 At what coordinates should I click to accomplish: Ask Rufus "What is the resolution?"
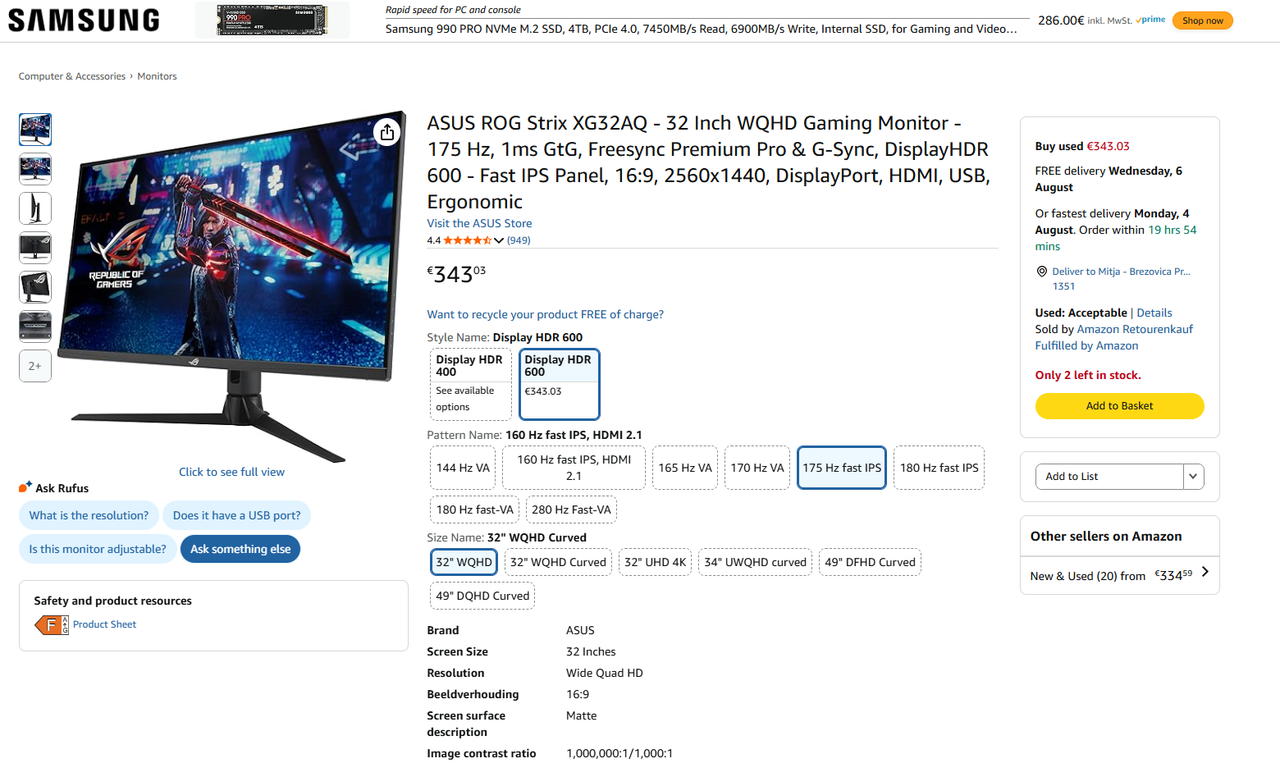tap(89, 515)
